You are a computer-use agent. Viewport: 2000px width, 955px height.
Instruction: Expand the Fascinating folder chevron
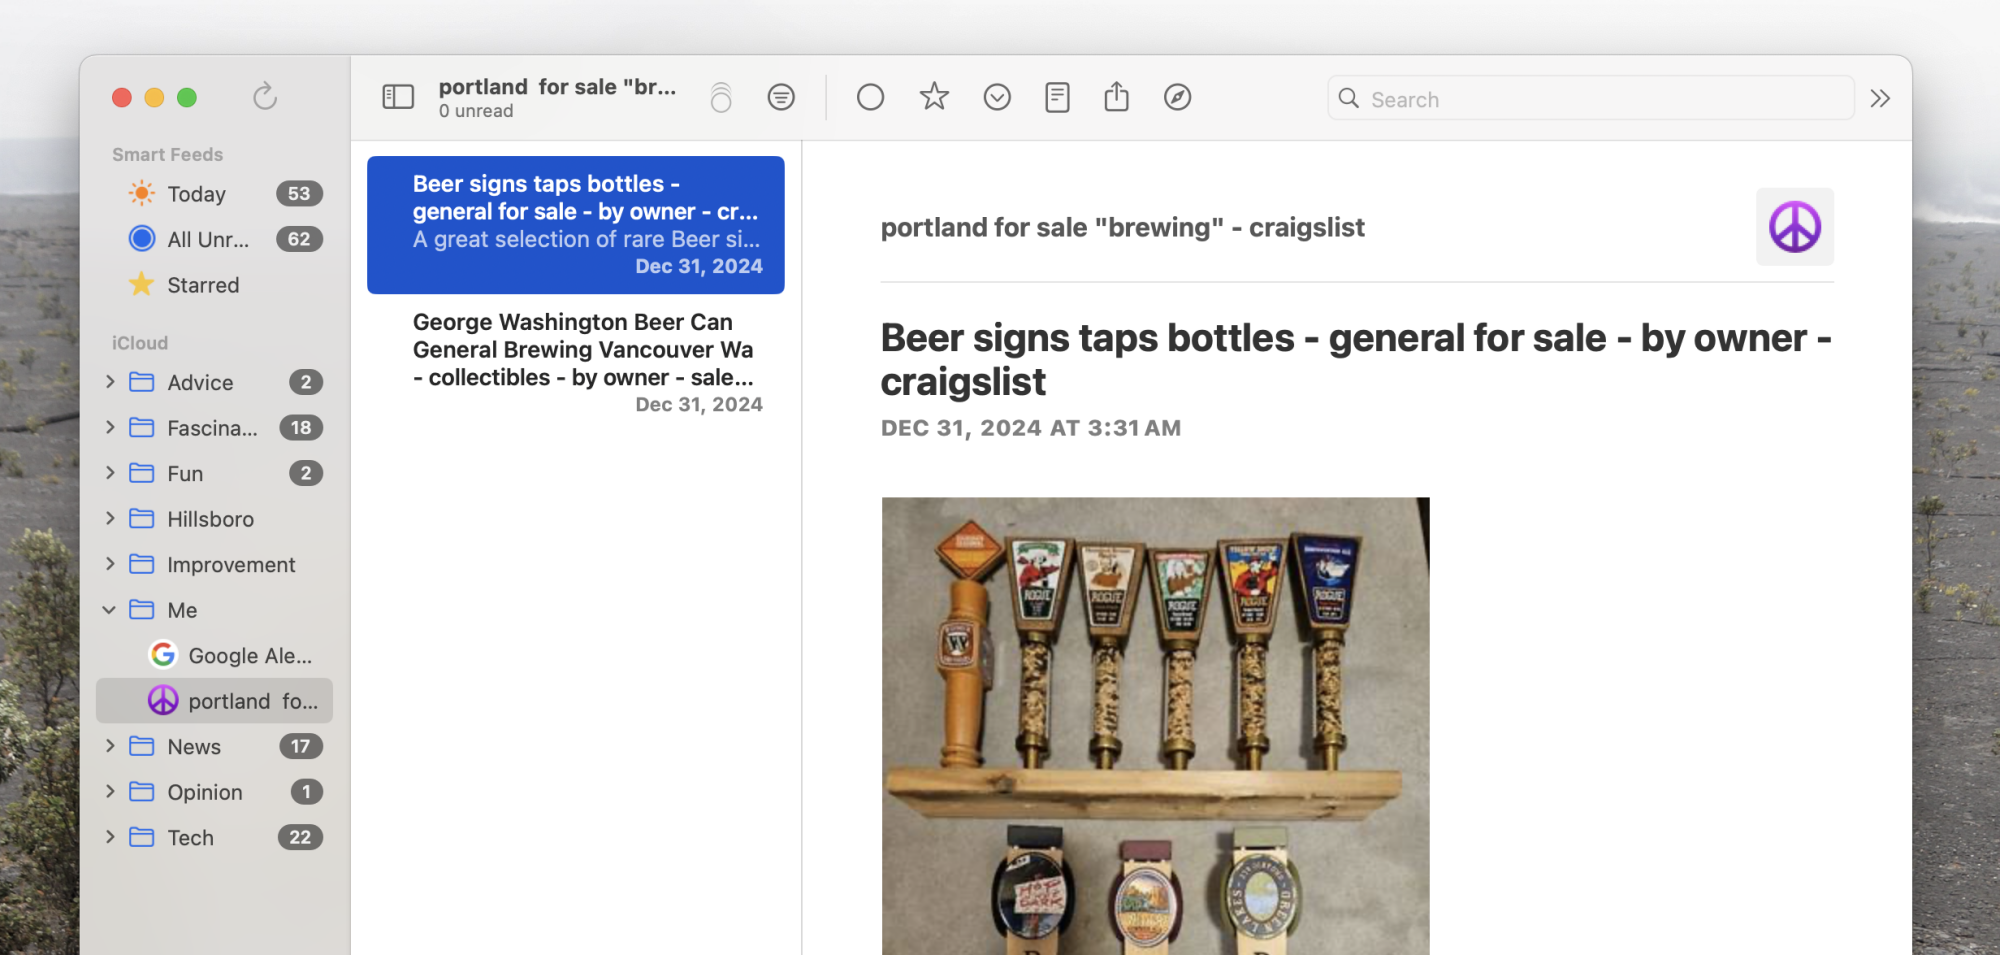pyautogui.click(x=110, y=428)
